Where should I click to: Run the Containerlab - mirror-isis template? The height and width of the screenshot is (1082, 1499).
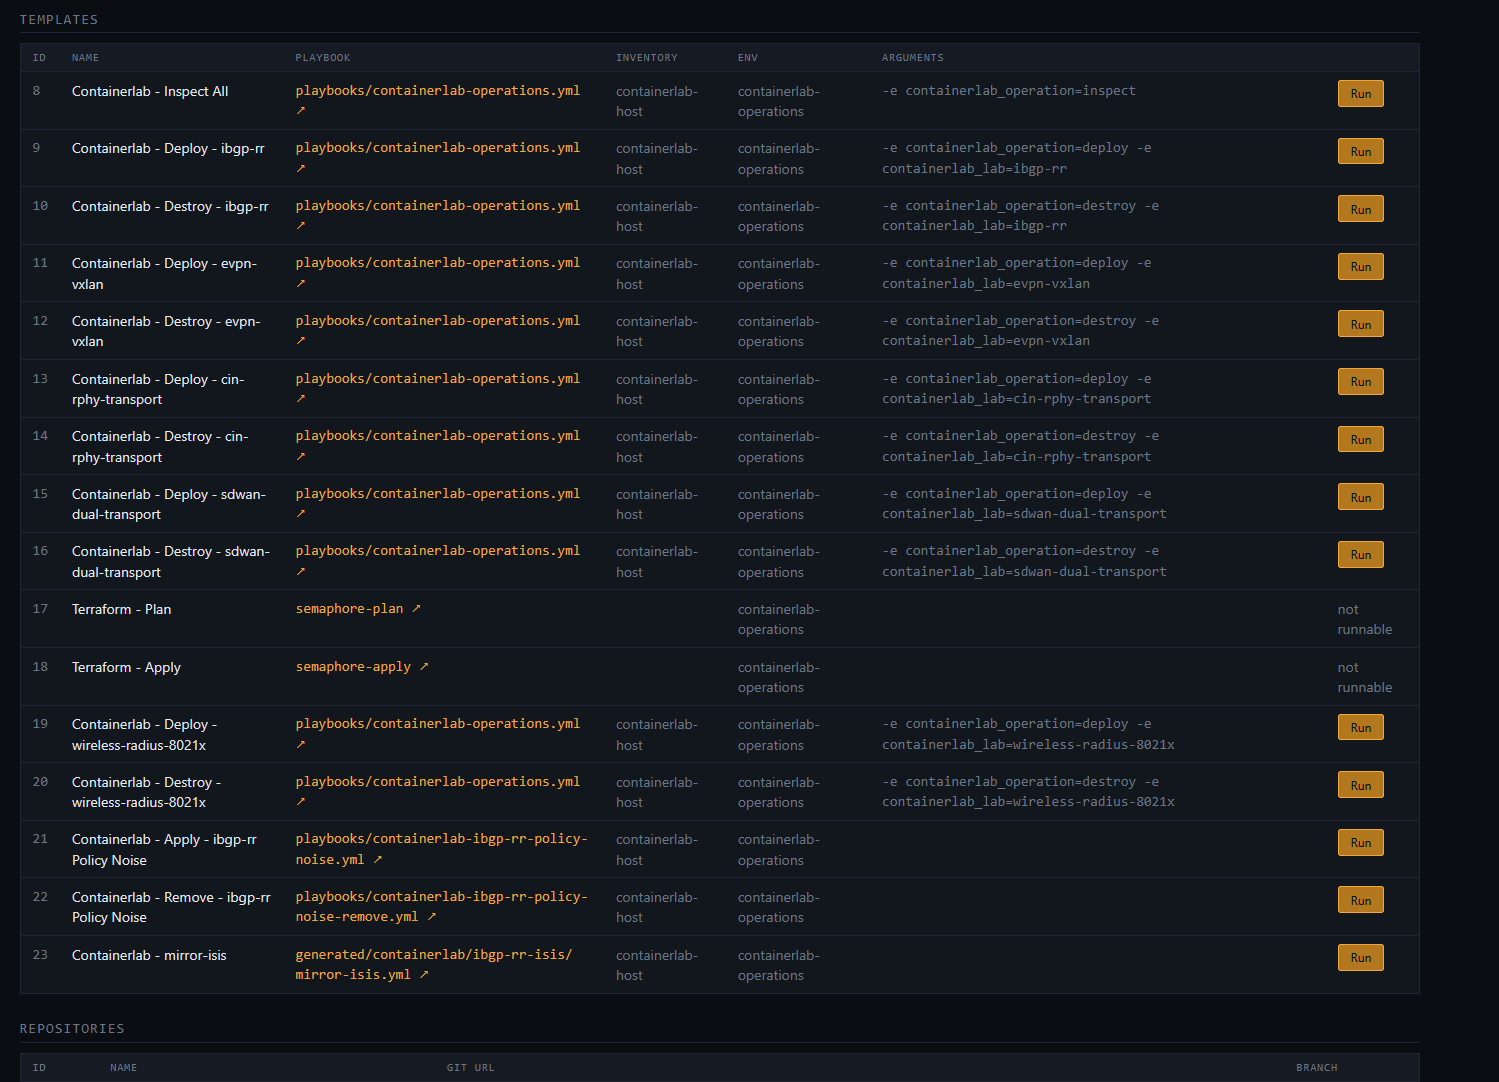pos(1360,958)
